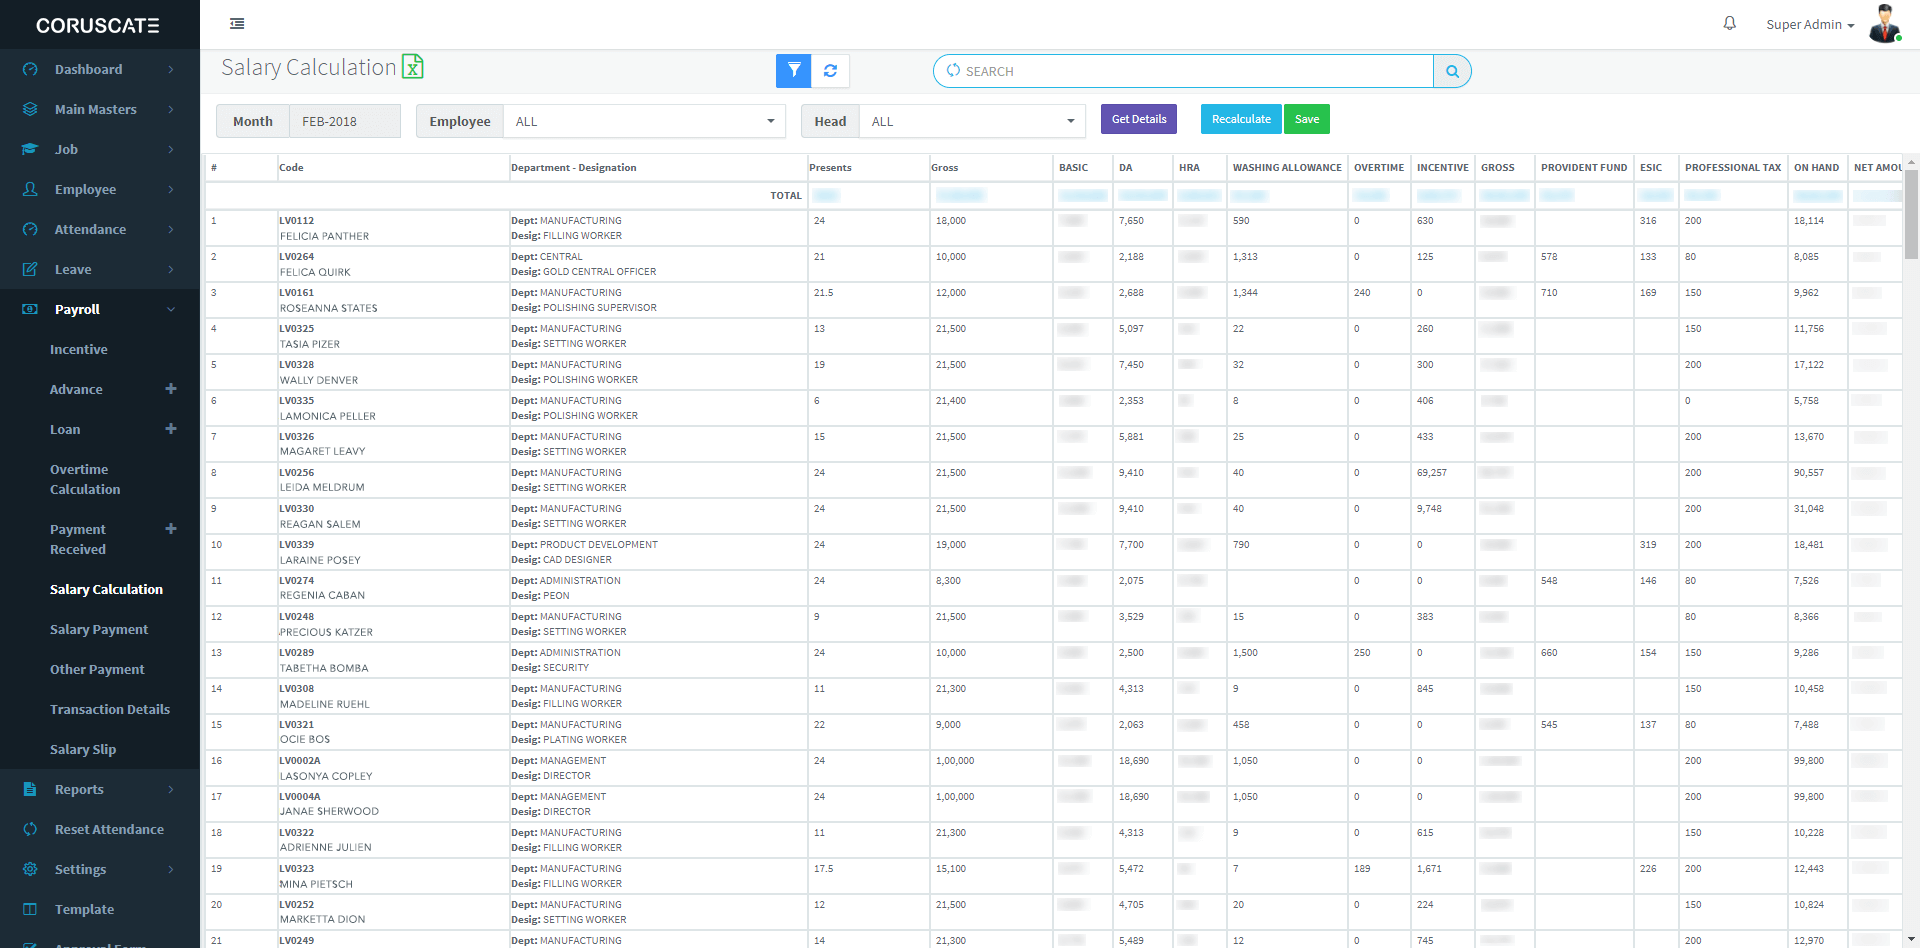1920x948 pixels.
Task: Click the plus icon beside Loan
Action: pyautogui.click(x=171, y=429)
